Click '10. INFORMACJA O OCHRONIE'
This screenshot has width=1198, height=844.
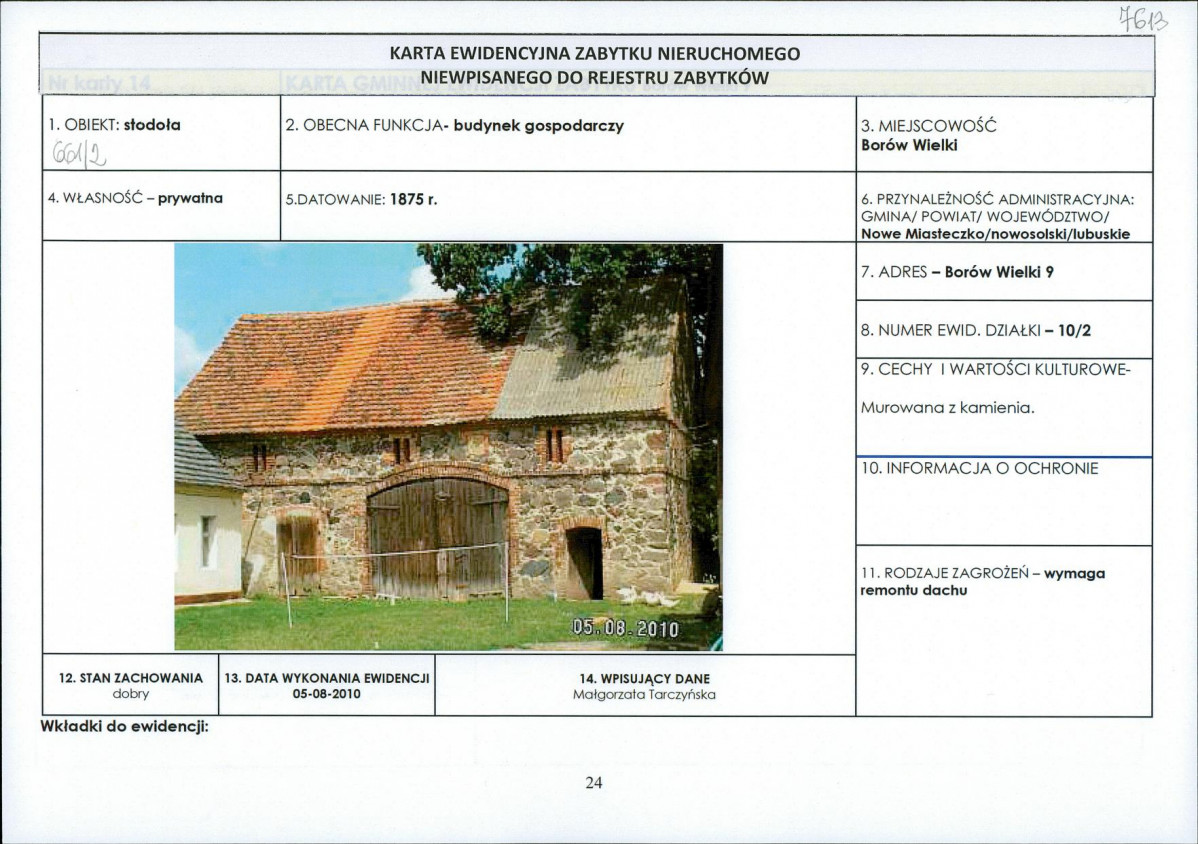(979, 468)
